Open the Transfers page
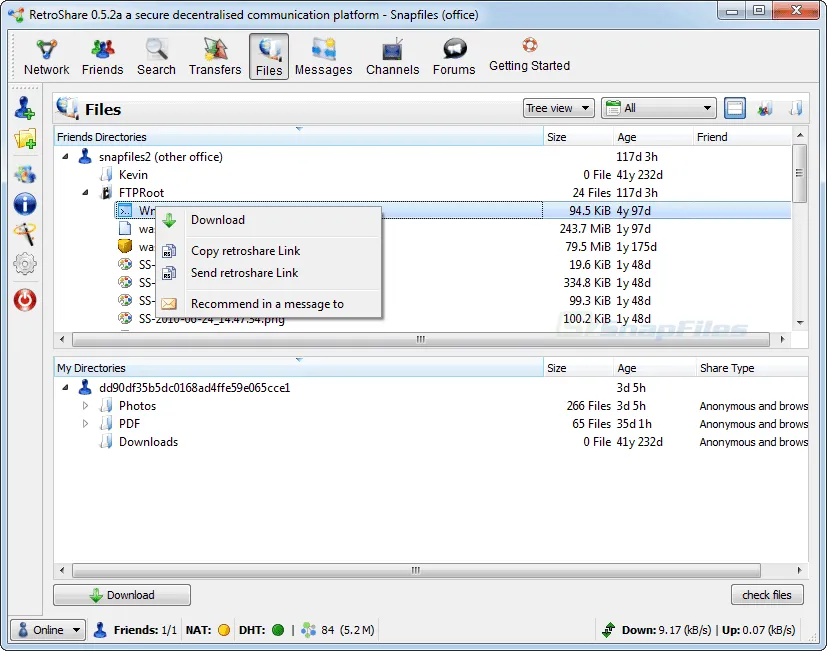 [x=215, y=57]
